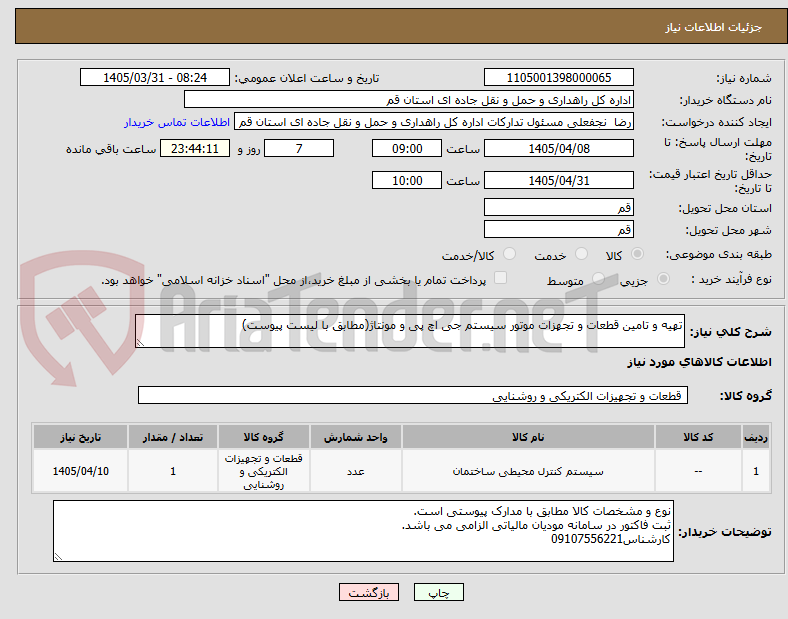
Task: Click the validity time field 10:00
Action: click(407, 180)
